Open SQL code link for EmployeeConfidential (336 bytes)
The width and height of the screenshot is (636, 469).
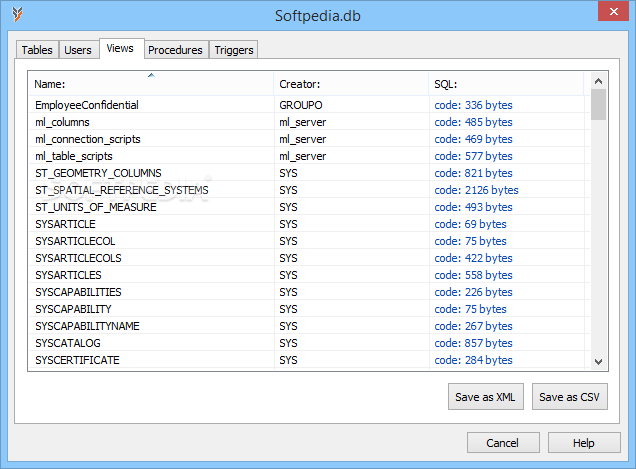(x=473, y=105)
